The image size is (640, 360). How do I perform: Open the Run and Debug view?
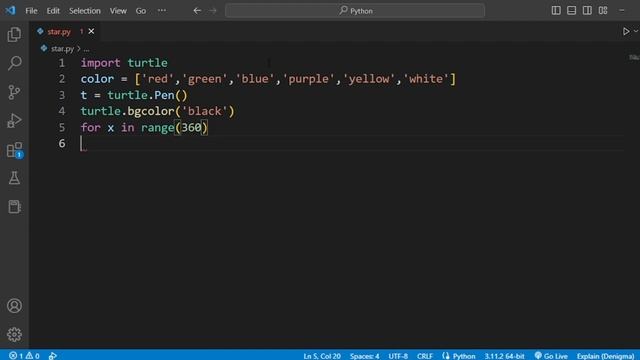point(14,121)
